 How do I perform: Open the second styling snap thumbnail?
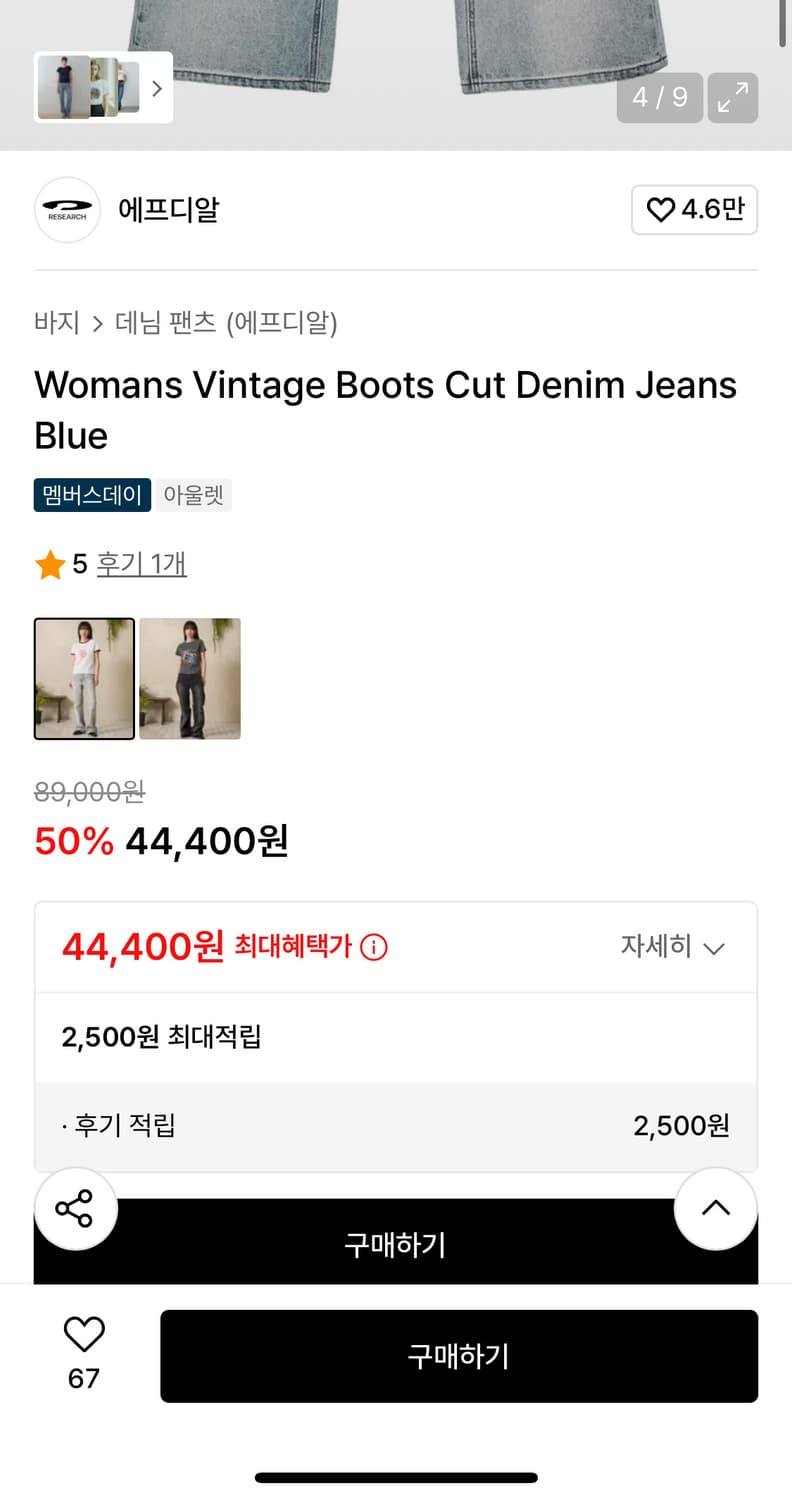(x=190, y=678)
